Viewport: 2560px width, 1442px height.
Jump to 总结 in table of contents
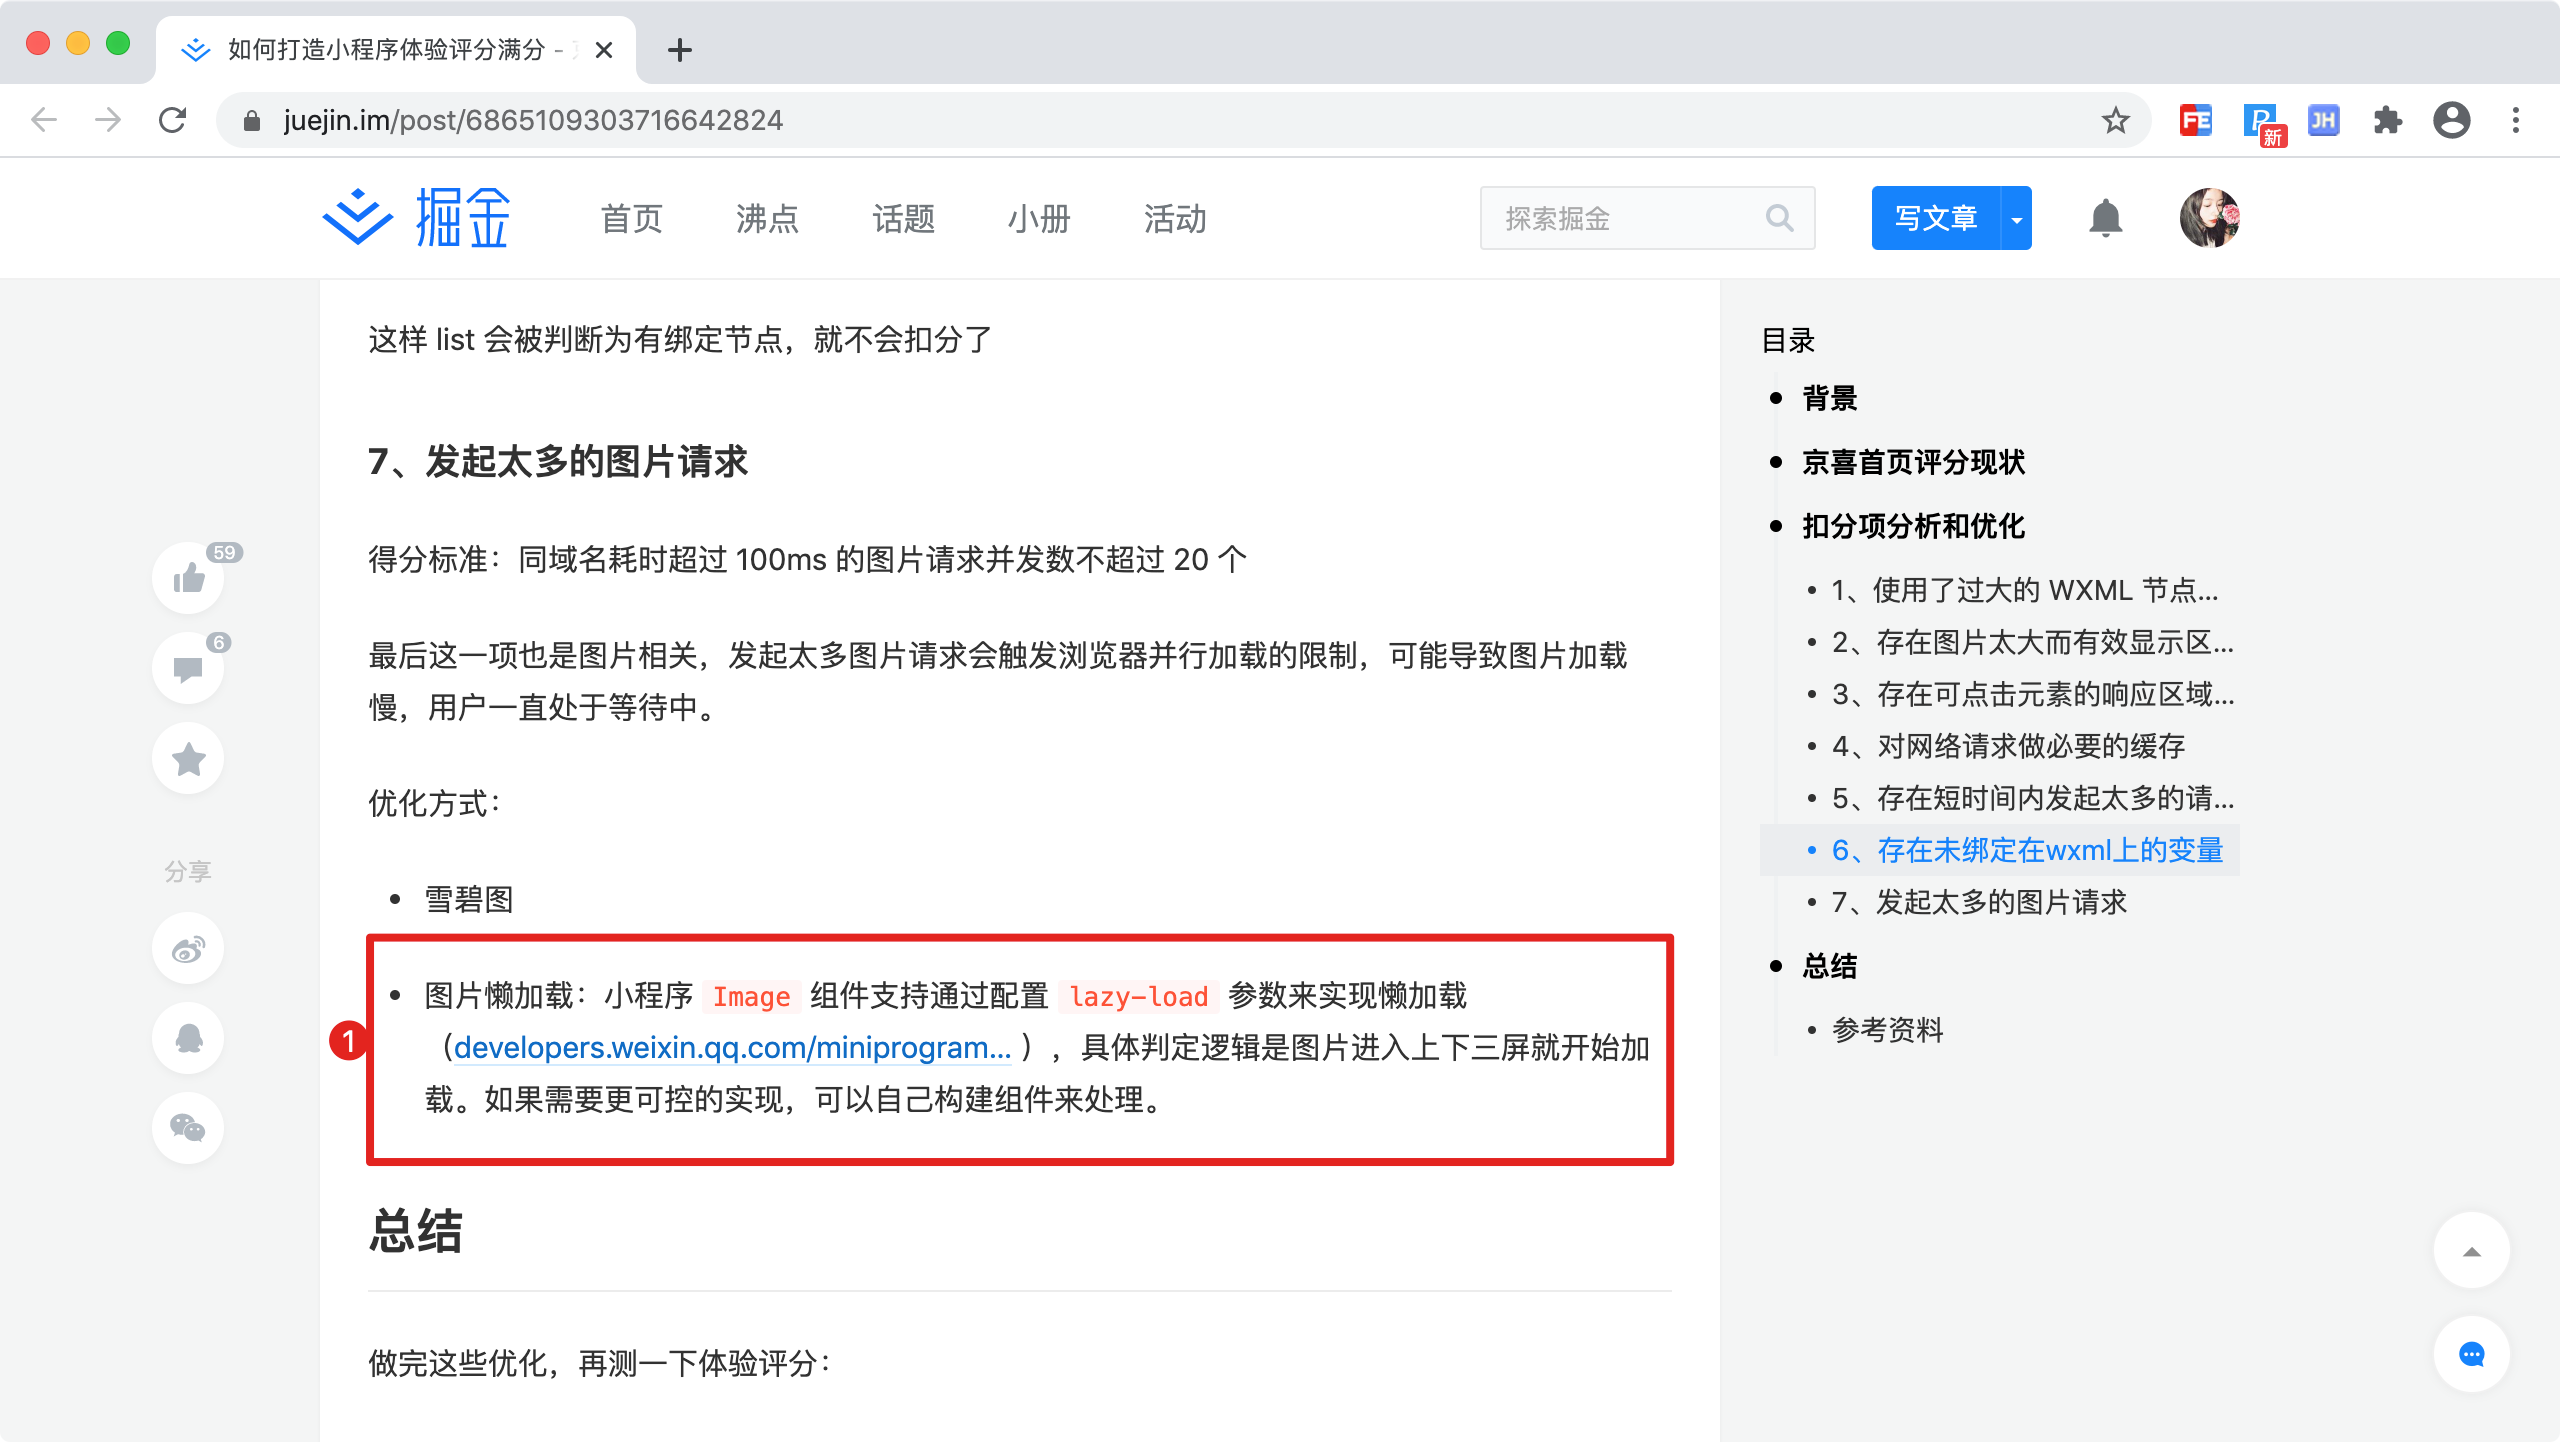click(x=1829, y=966)
